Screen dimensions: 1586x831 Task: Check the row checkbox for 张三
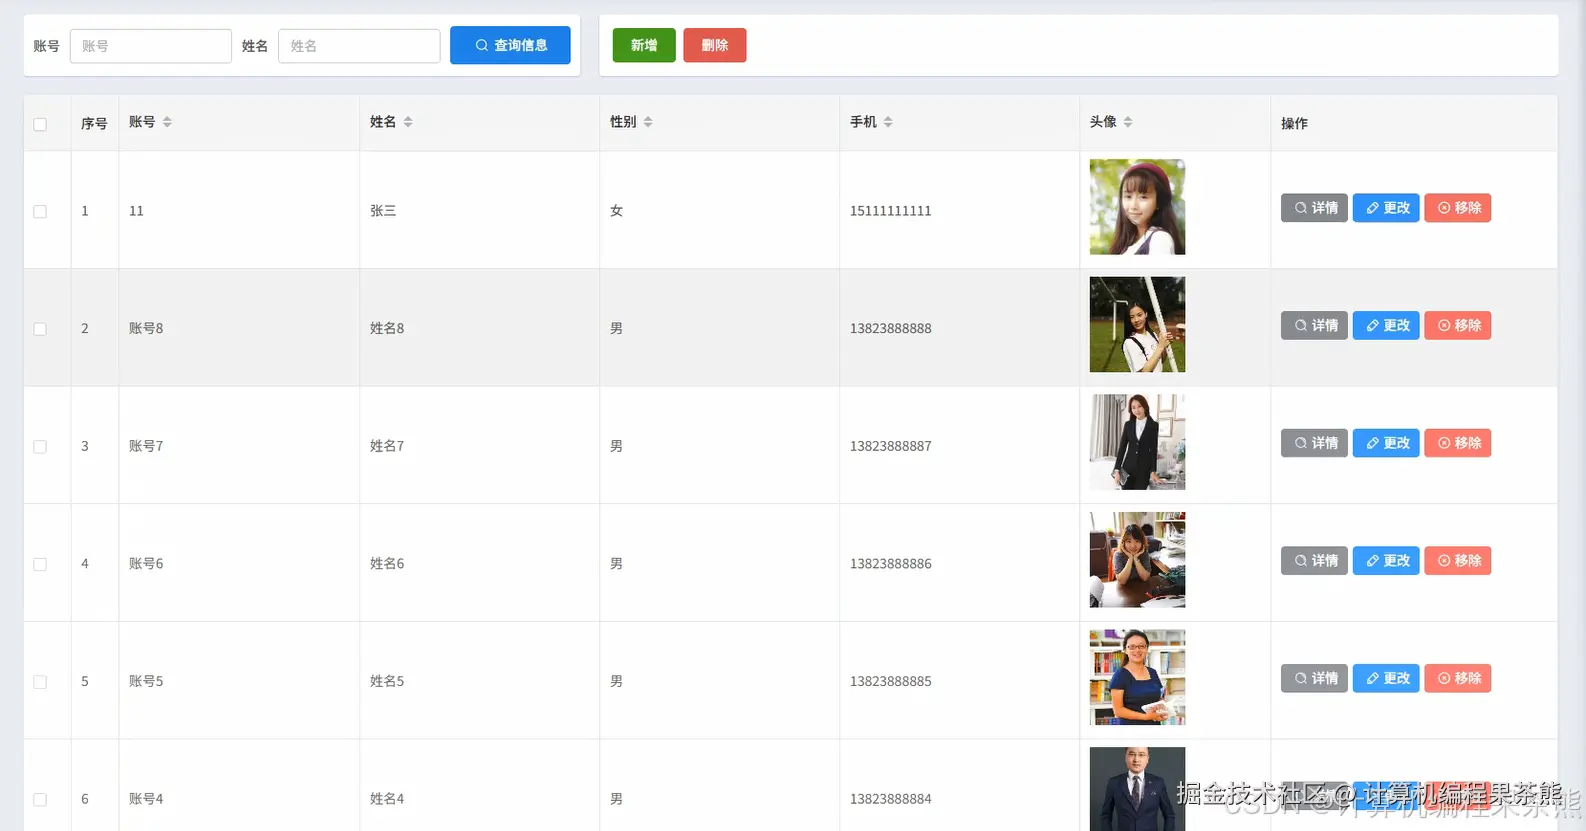point(40,211)
